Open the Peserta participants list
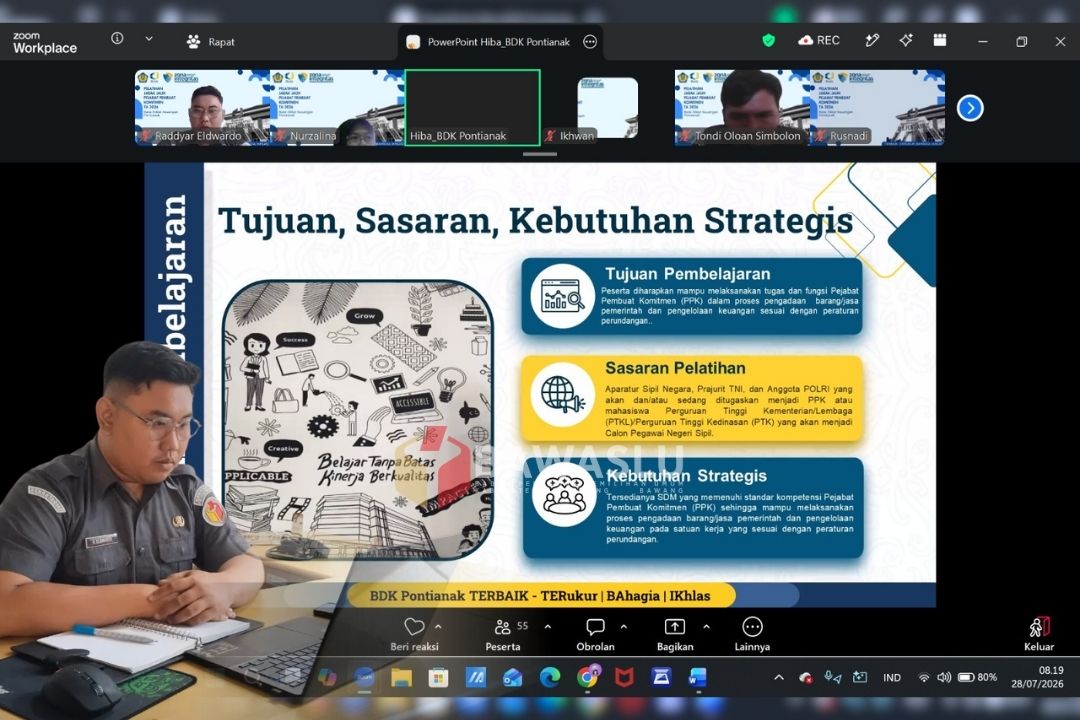 tap(503, 626)
